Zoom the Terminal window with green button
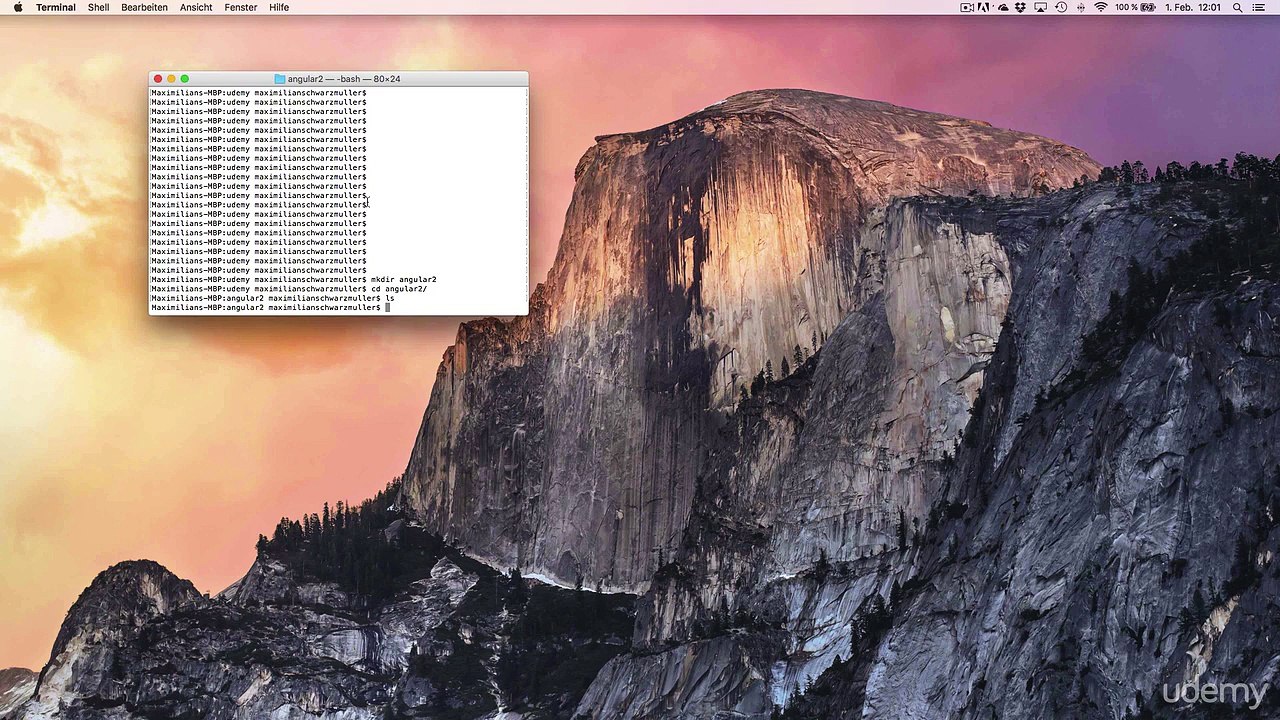Screen dimensions: 1280x720 click(x=184, y=79)
